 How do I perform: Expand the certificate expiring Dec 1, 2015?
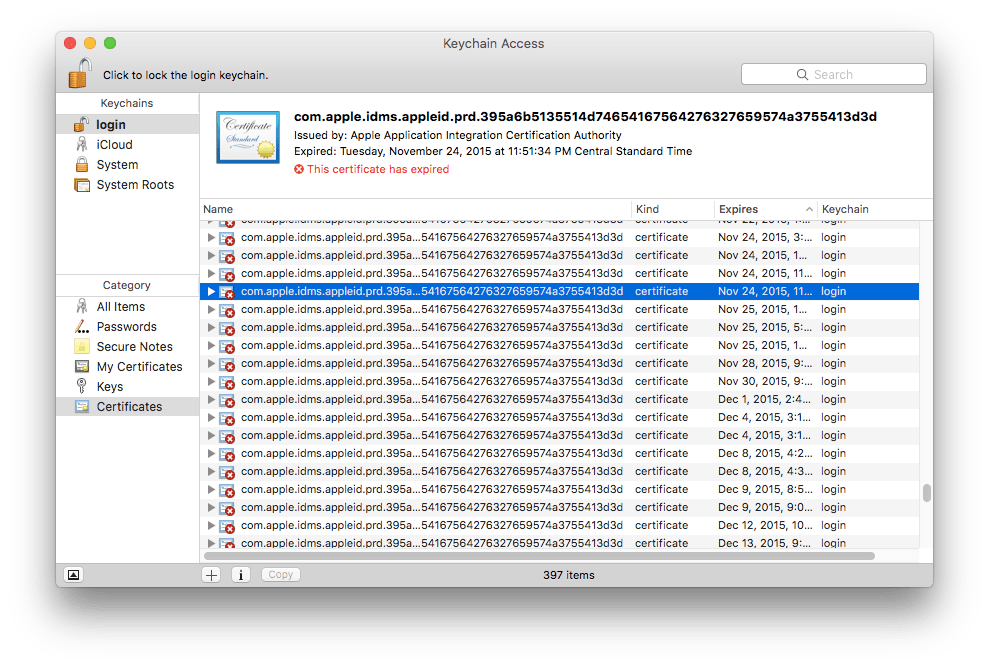click(x=211, y=399)
